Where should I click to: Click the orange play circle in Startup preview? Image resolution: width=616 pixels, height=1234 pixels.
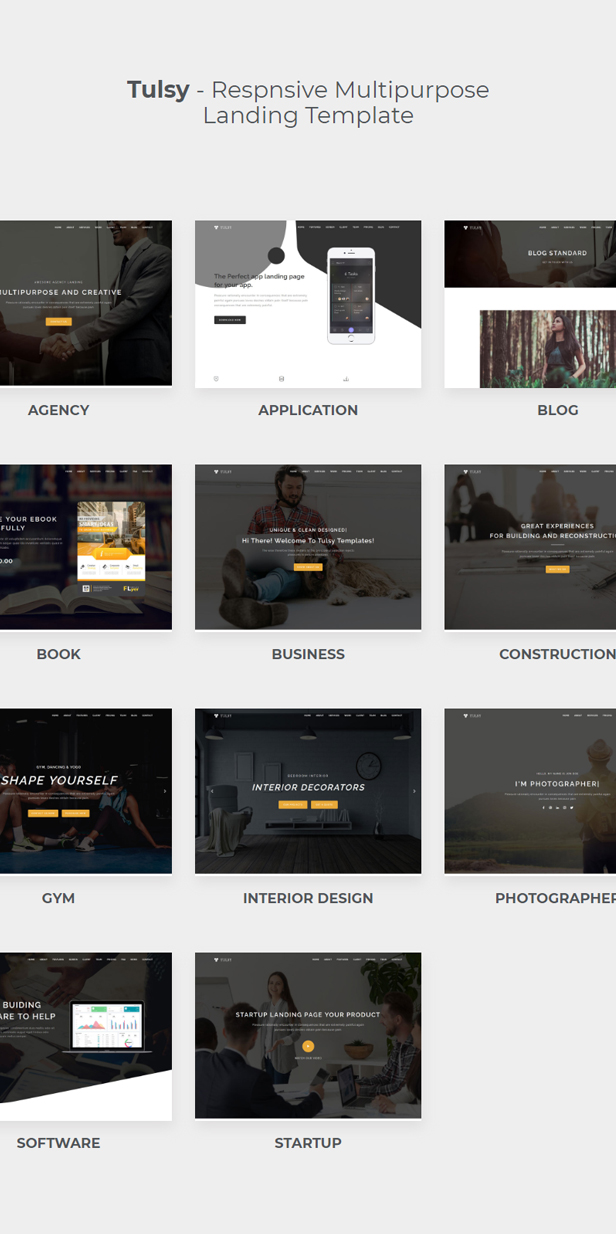coord(308,1046)
